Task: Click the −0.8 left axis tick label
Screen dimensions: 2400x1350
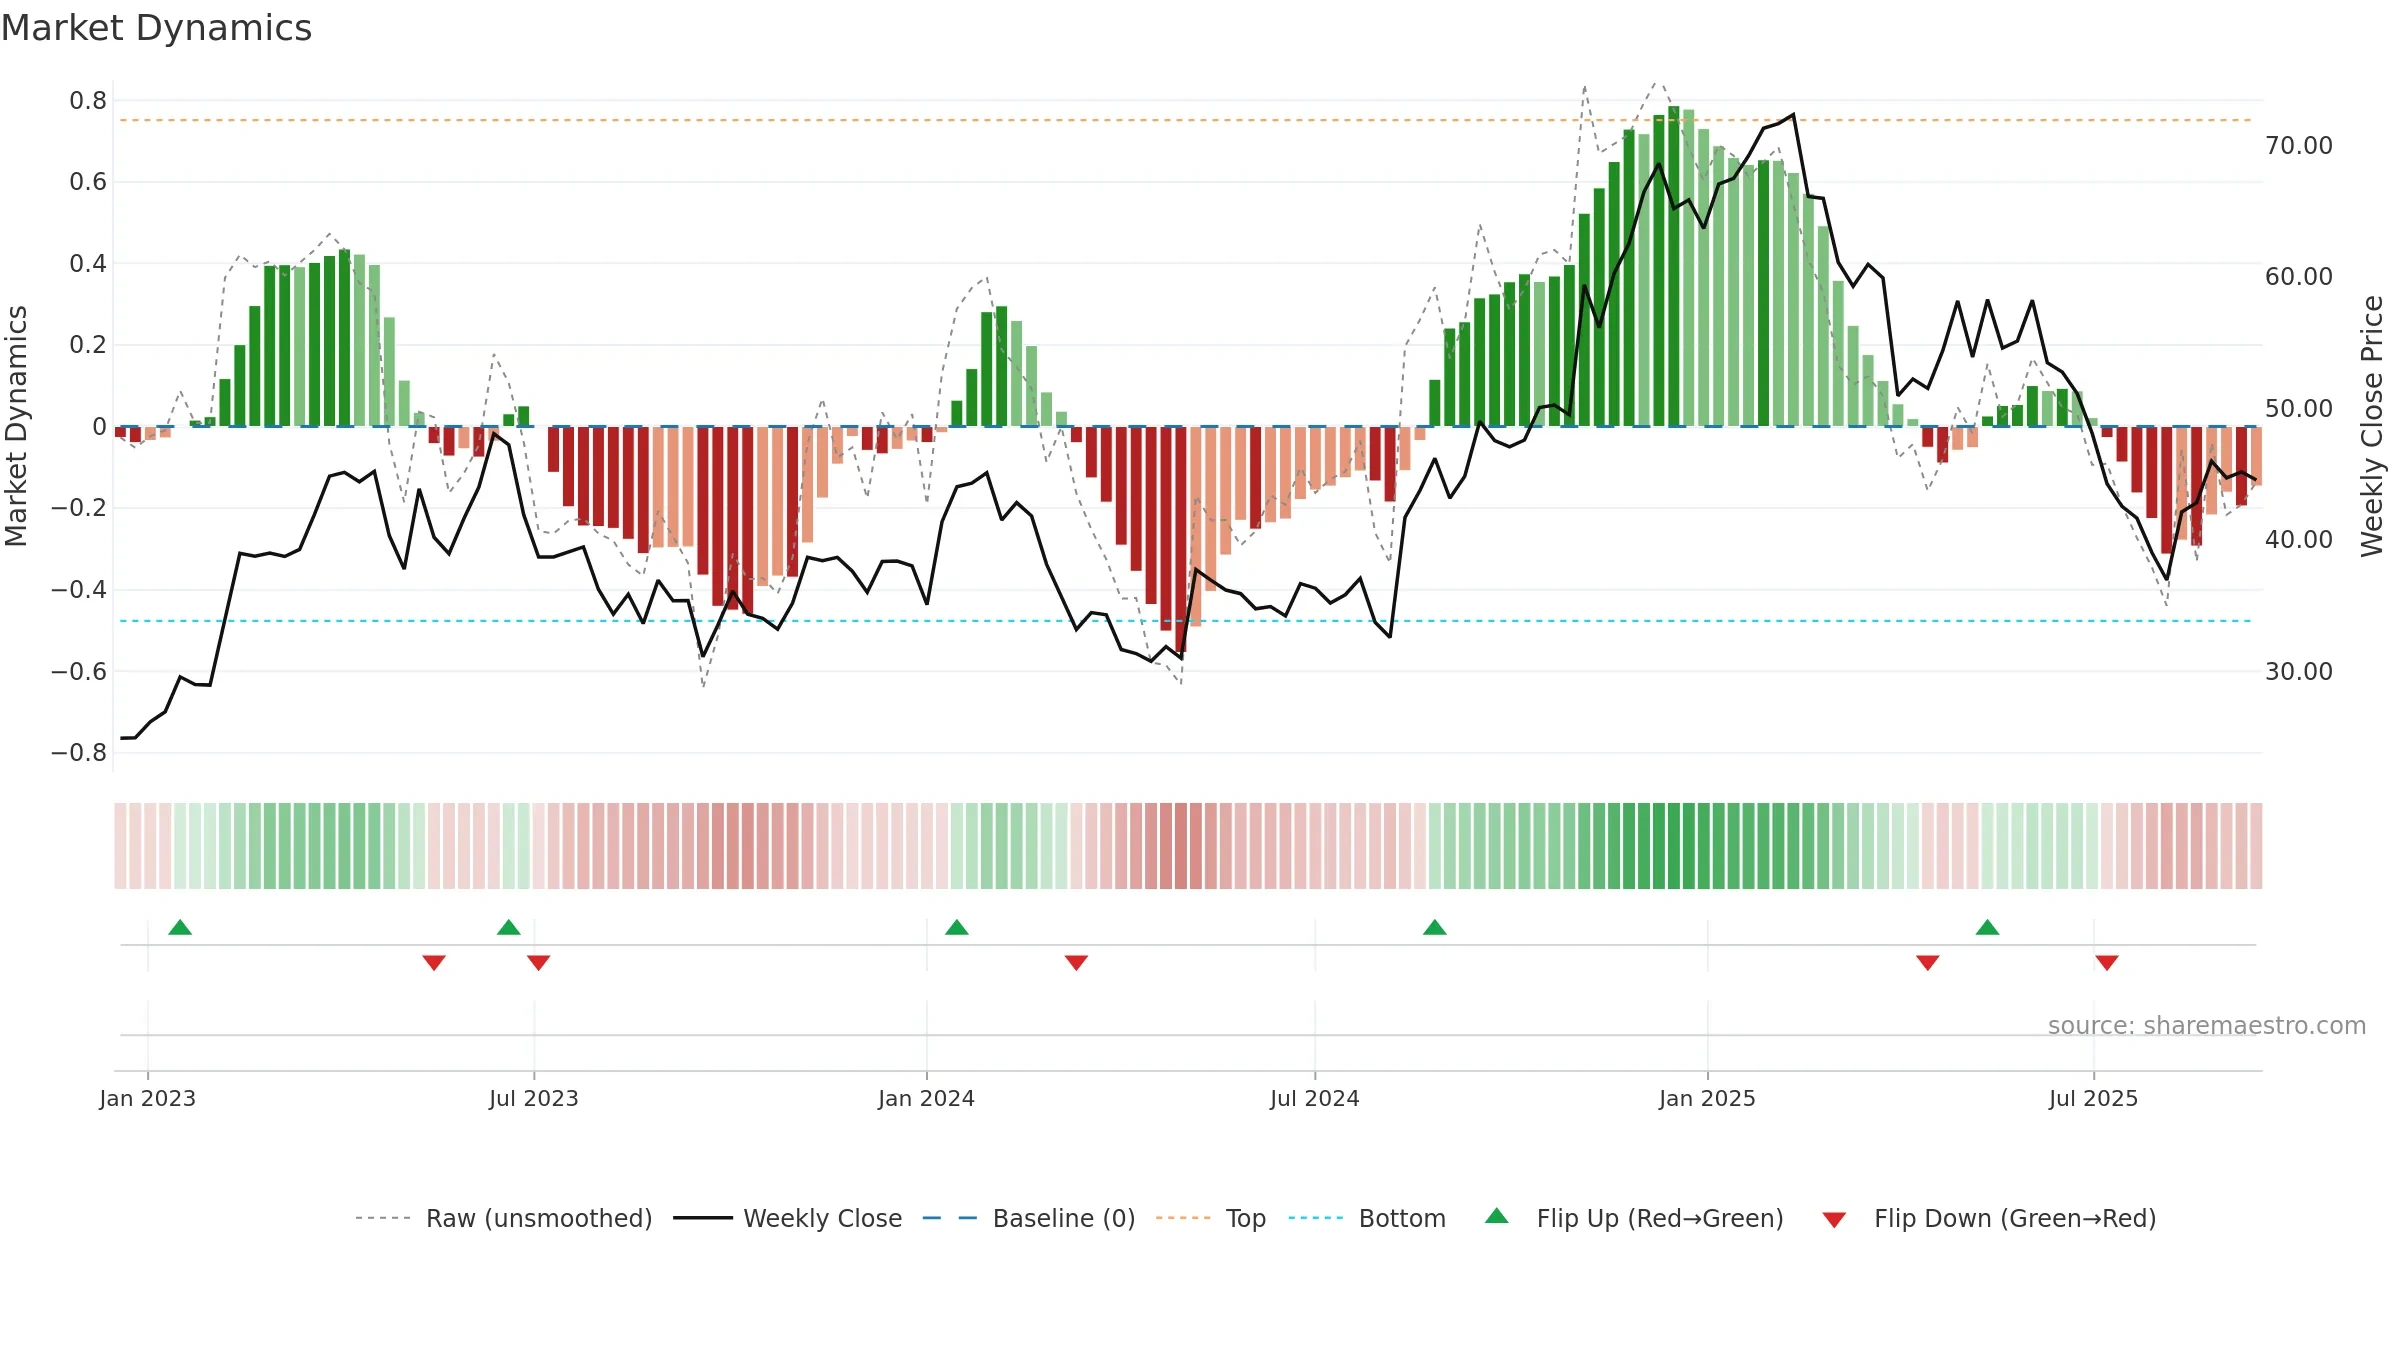Action: [x=79, y=753]
